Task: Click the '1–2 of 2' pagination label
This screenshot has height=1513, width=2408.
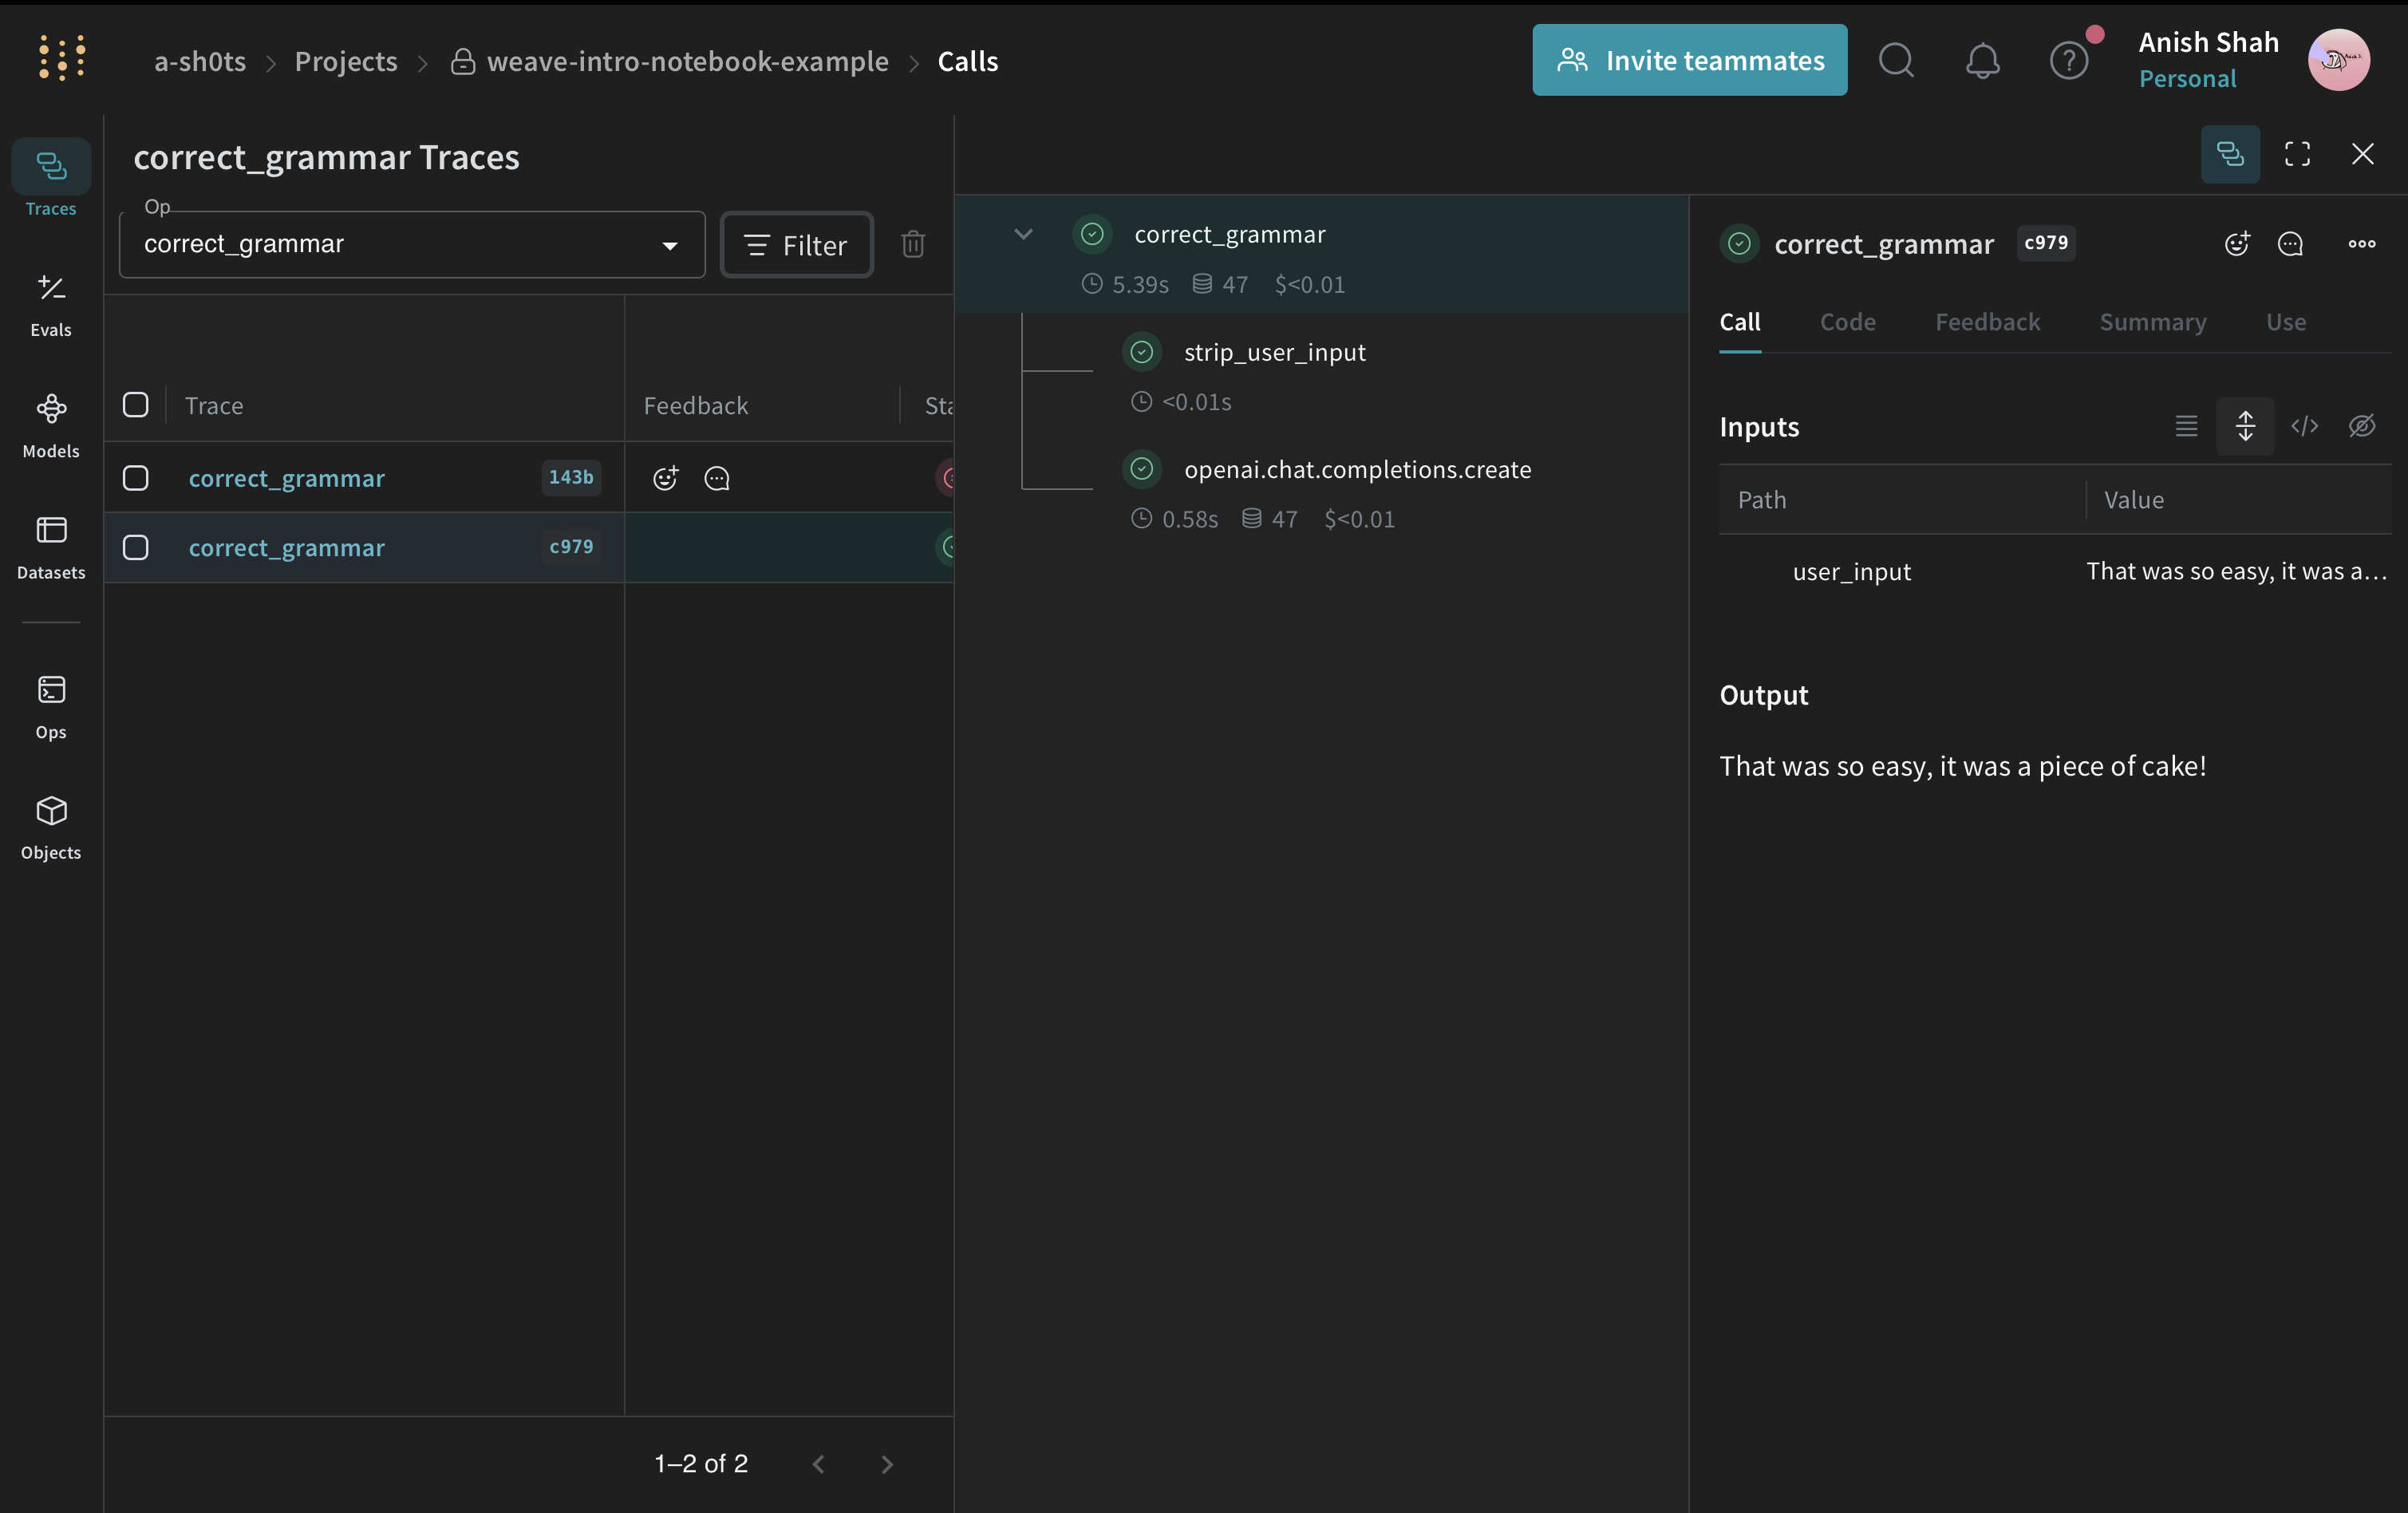Action: (x=701, y=1464)
